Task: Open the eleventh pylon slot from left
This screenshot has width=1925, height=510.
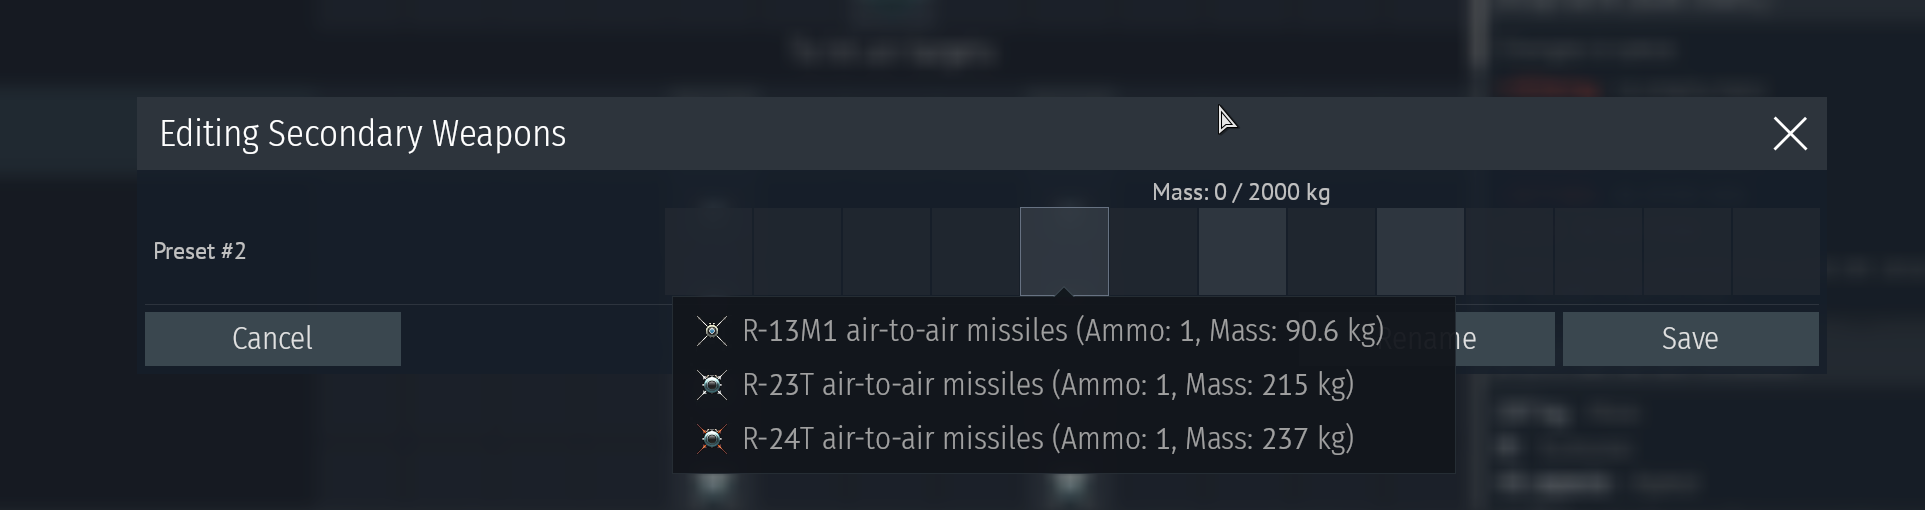Action: click(1598, 251)
